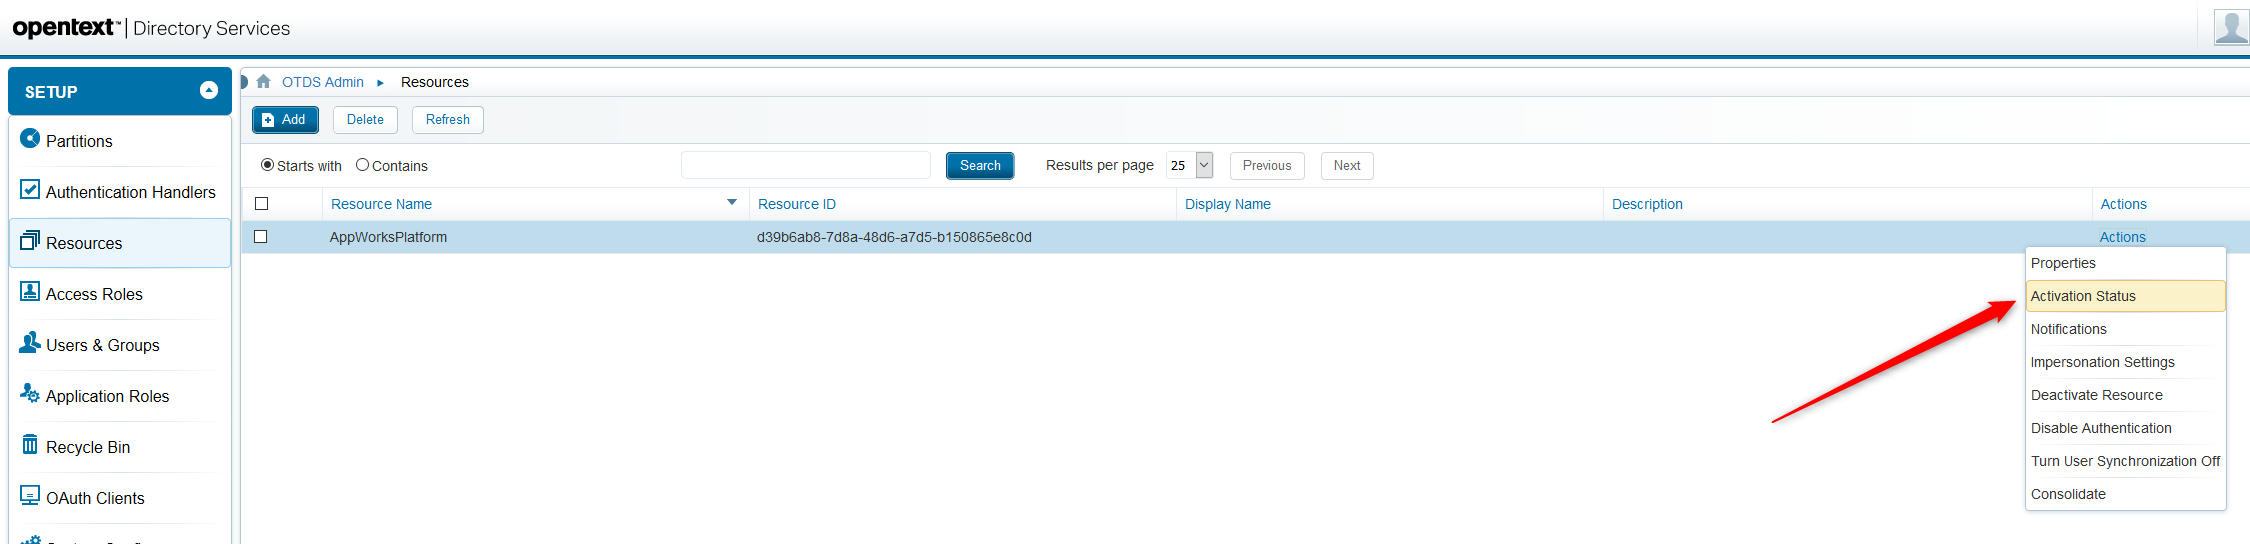Select Deactivate Resource menu entry
The image size is (2250, 544).
[x=2096, y=395]
